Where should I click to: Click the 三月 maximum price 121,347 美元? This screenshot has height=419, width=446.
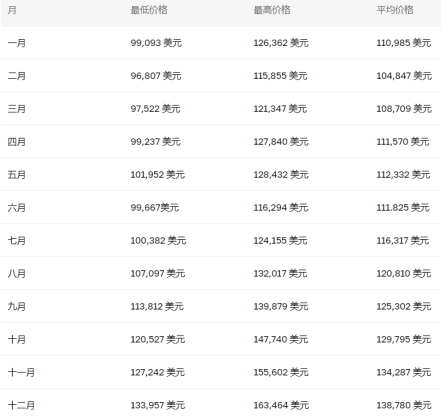pyautogui.click(x=280, y=109)
